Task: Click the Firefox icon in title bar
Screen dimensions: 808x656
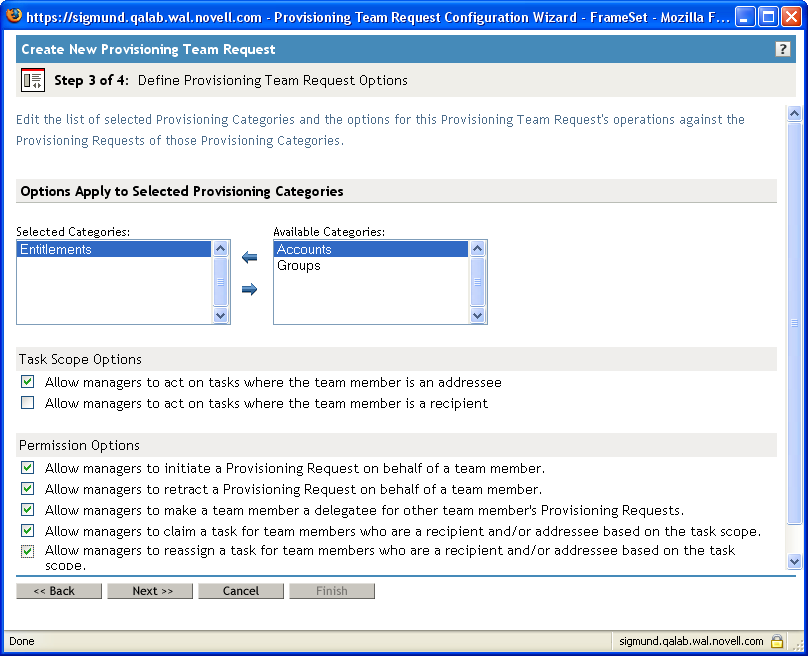Action: [x=14, y=15]
